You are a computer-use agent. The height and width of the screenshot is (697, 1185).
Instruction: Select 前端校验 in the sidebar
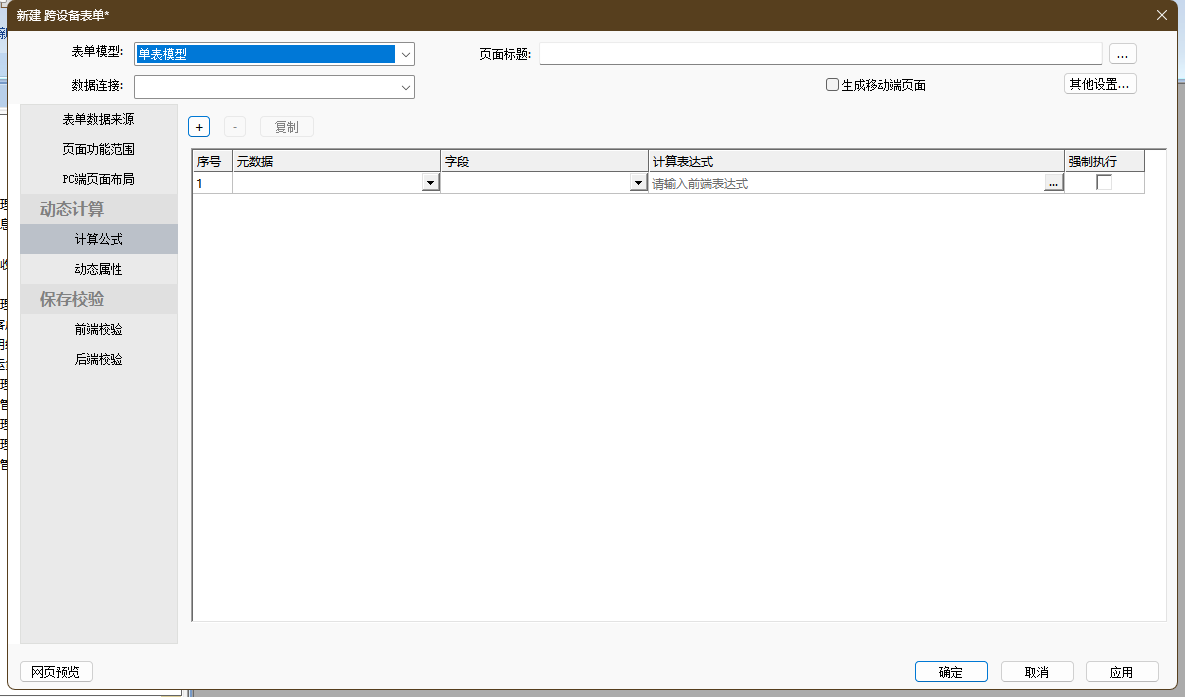[98, 329]
